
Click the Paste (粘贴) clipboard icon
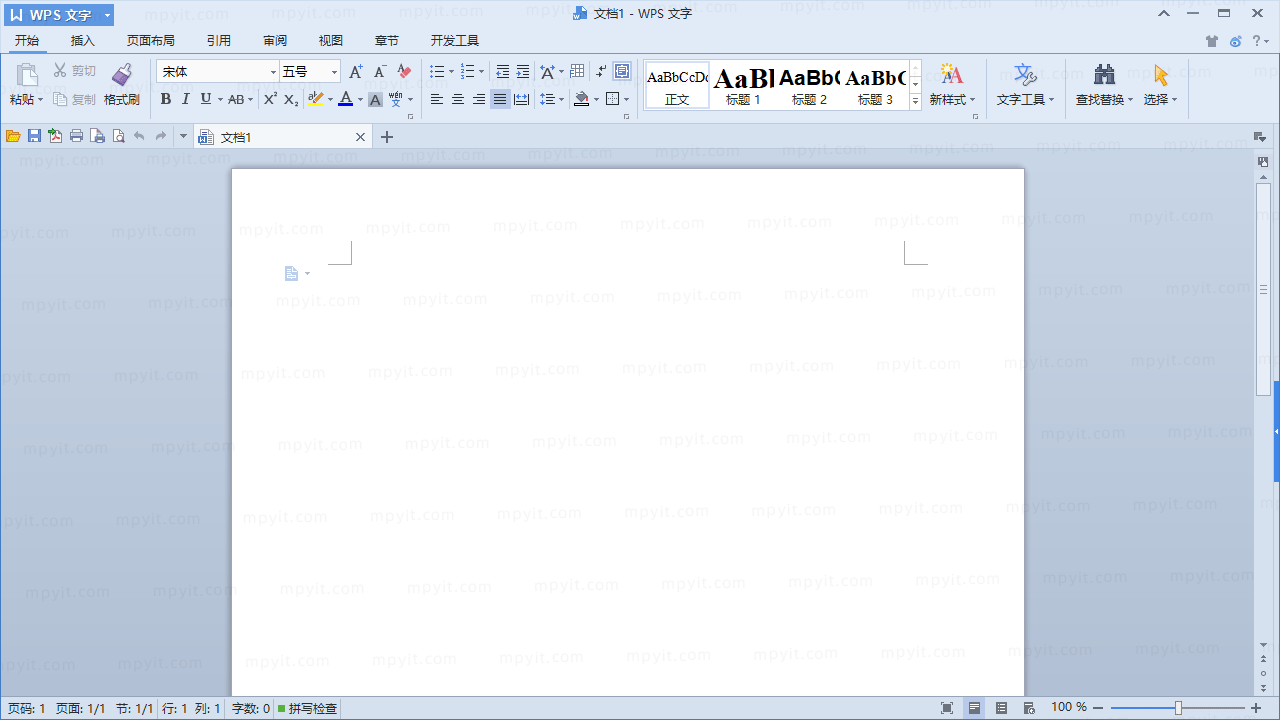tap(27, 75)
